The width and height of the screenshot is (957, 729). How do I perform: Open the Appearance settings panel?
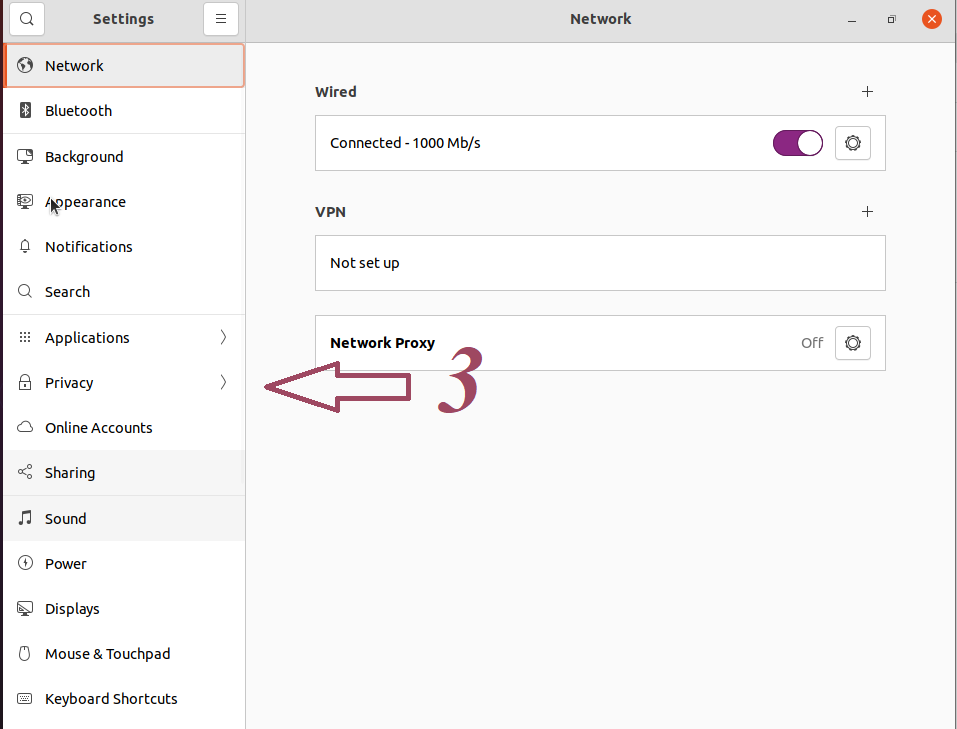tap(86, 202)
